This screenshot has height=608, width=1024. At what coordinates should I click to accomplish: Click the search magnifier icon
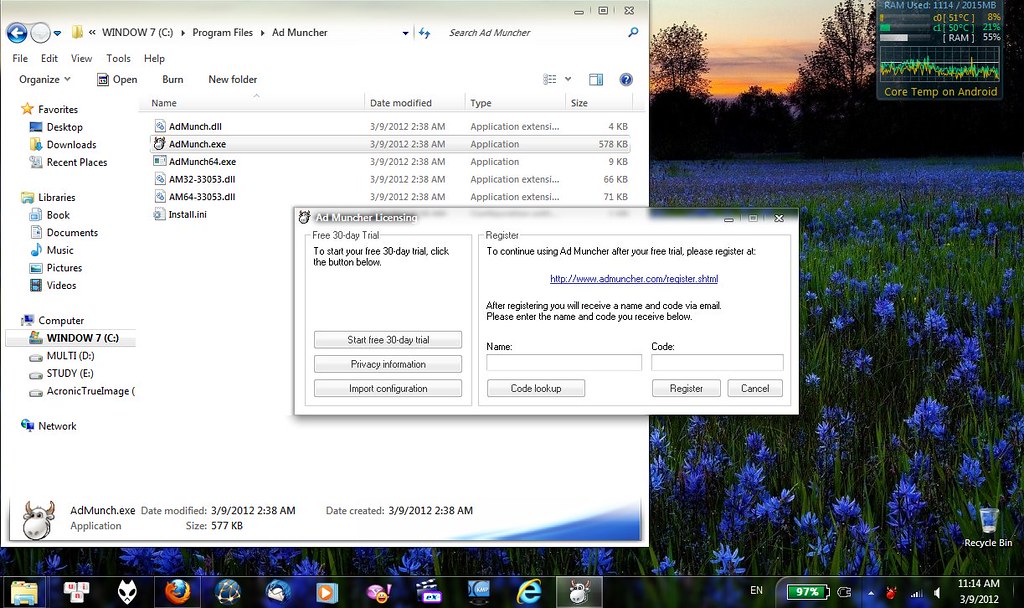pyautogui.click(x=633, y=32)
